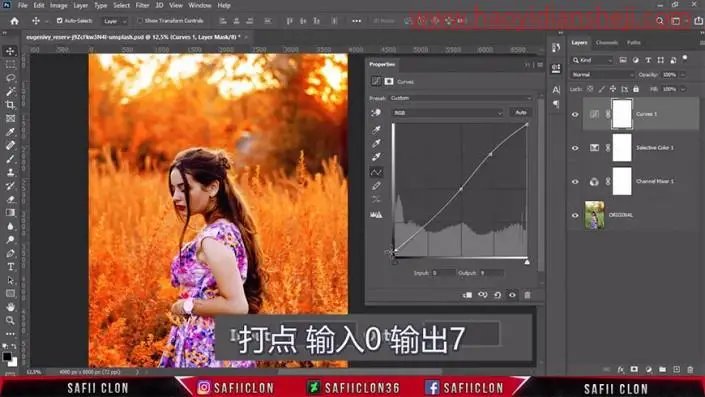Screen dimensions: 705x397
Task: Select the History Brush tool
Action: pyautogui.click(x=10, y=186)
